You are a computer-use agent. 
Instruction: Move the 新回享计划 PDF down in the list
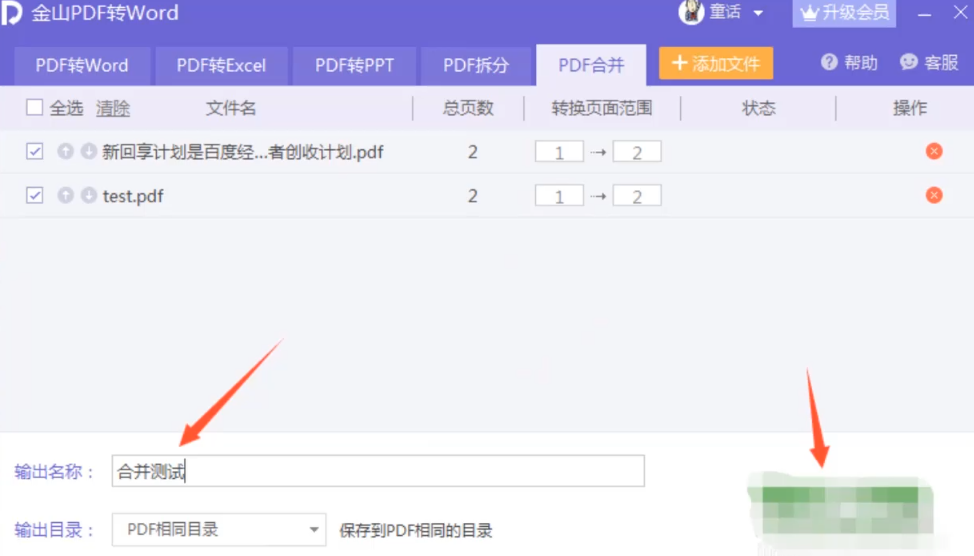point(88,152)
